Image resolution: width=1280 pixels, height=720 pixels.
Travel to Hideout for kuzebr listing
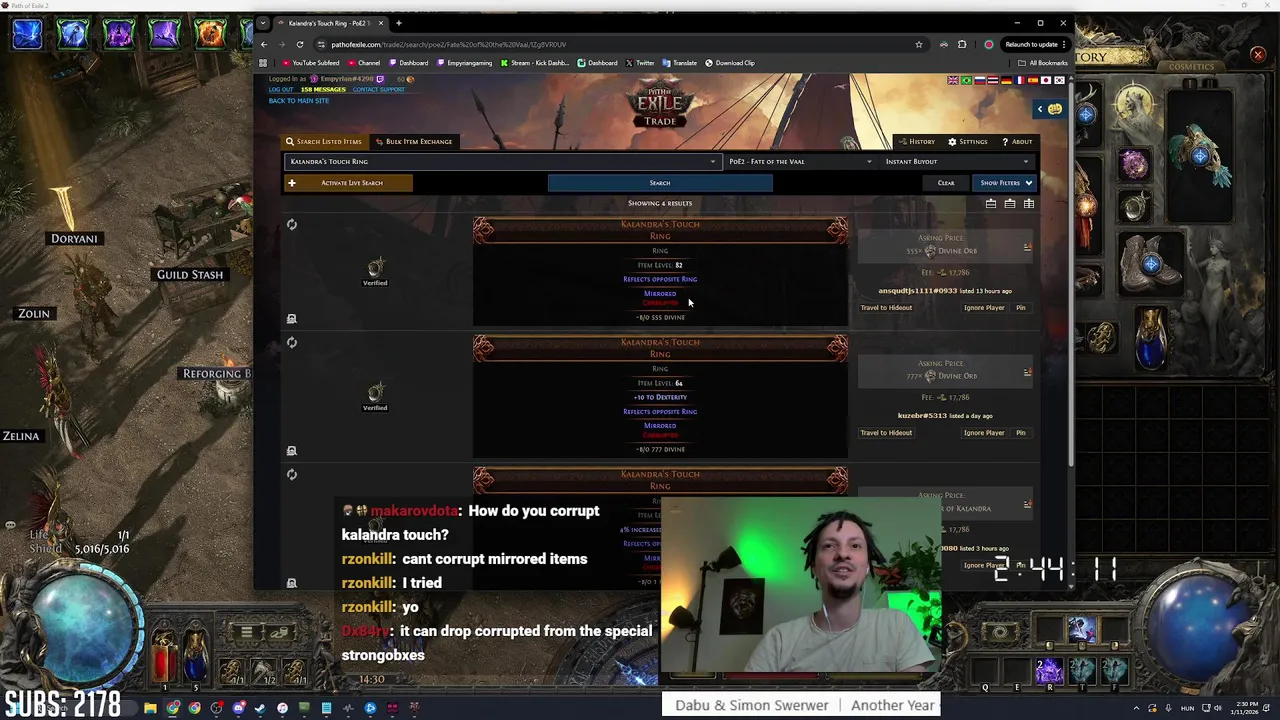(886, 433)
